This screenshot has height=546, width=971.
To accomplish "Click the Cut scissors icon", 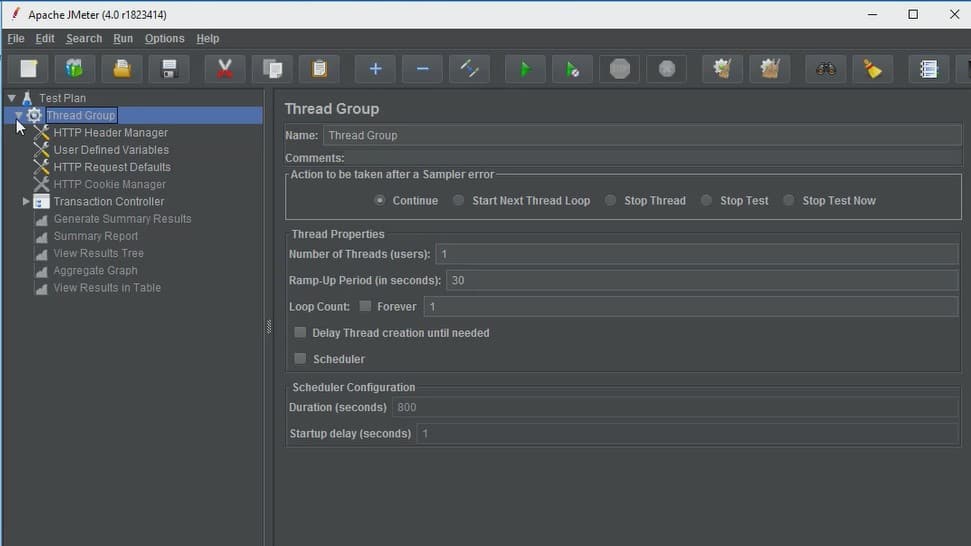I will point(225,69).
